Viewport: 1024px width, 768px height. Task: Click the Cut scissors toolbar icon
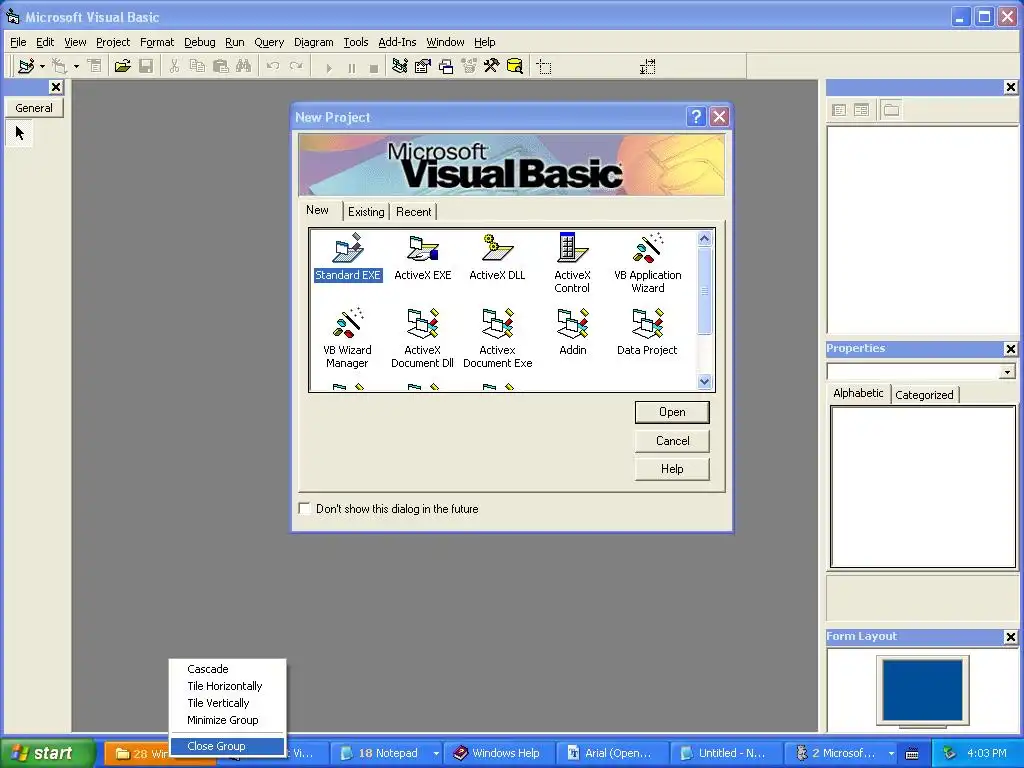(x=174, y=66)
